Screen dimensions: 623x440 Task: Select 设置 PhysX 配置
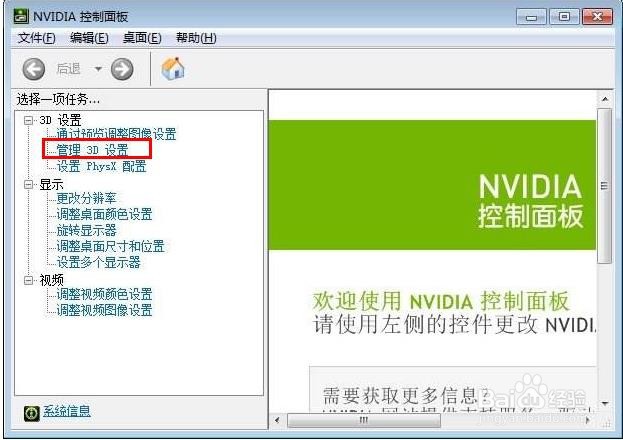tap(101, 166)
